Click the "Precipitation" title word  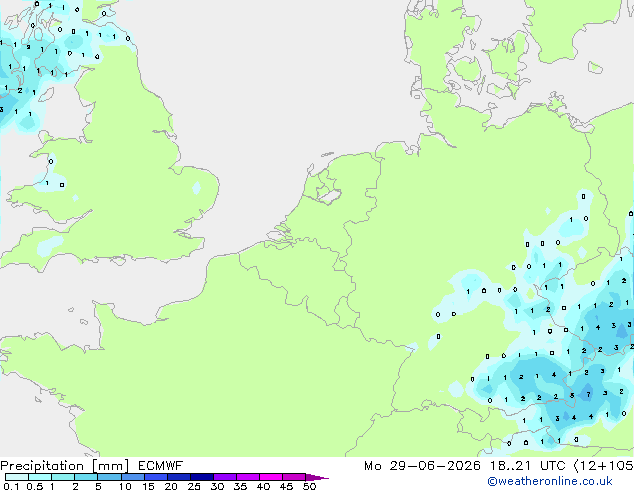(x=42, y=466)
